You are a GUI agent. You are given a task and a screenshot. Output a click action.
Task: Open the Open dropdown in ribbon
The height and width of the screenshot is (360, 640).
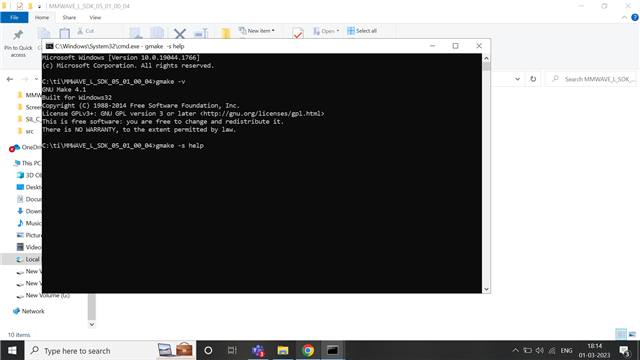click(x=326, y=31)
